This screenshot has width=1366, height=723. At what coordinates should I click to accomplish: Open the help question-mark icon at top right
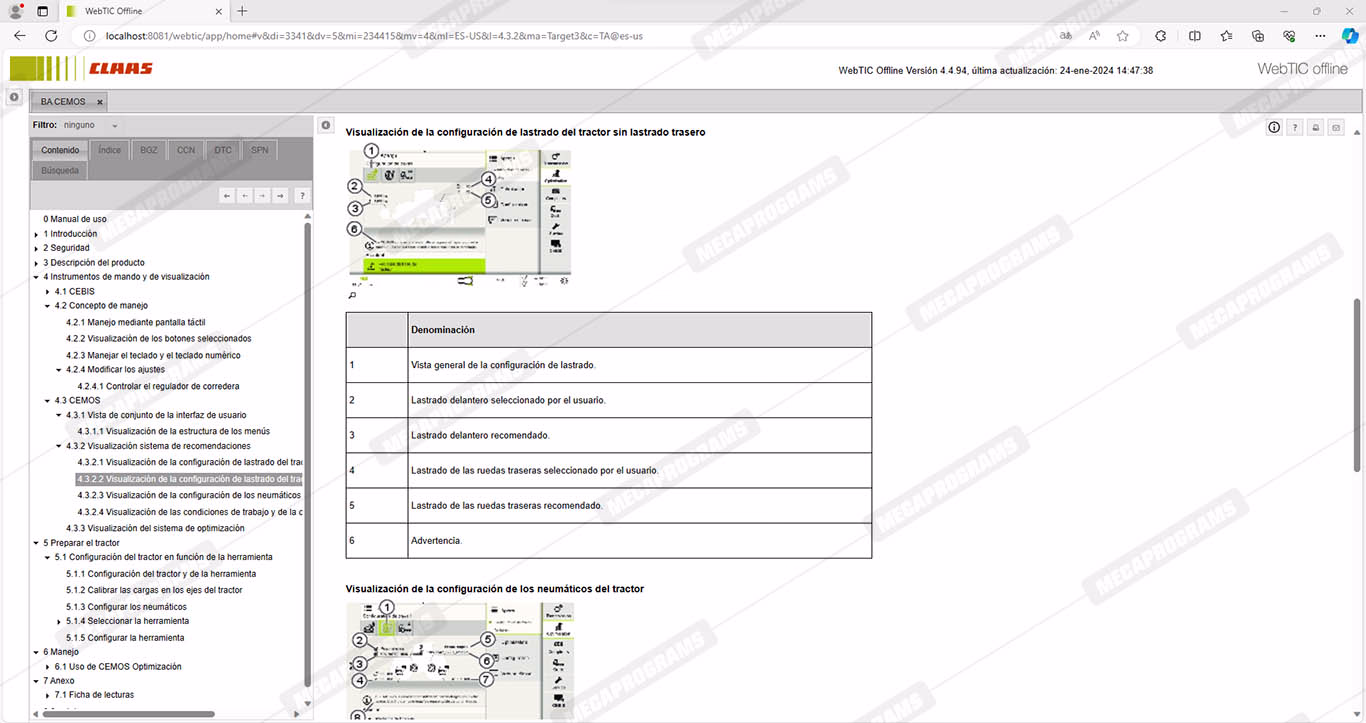click(1295, 128)
